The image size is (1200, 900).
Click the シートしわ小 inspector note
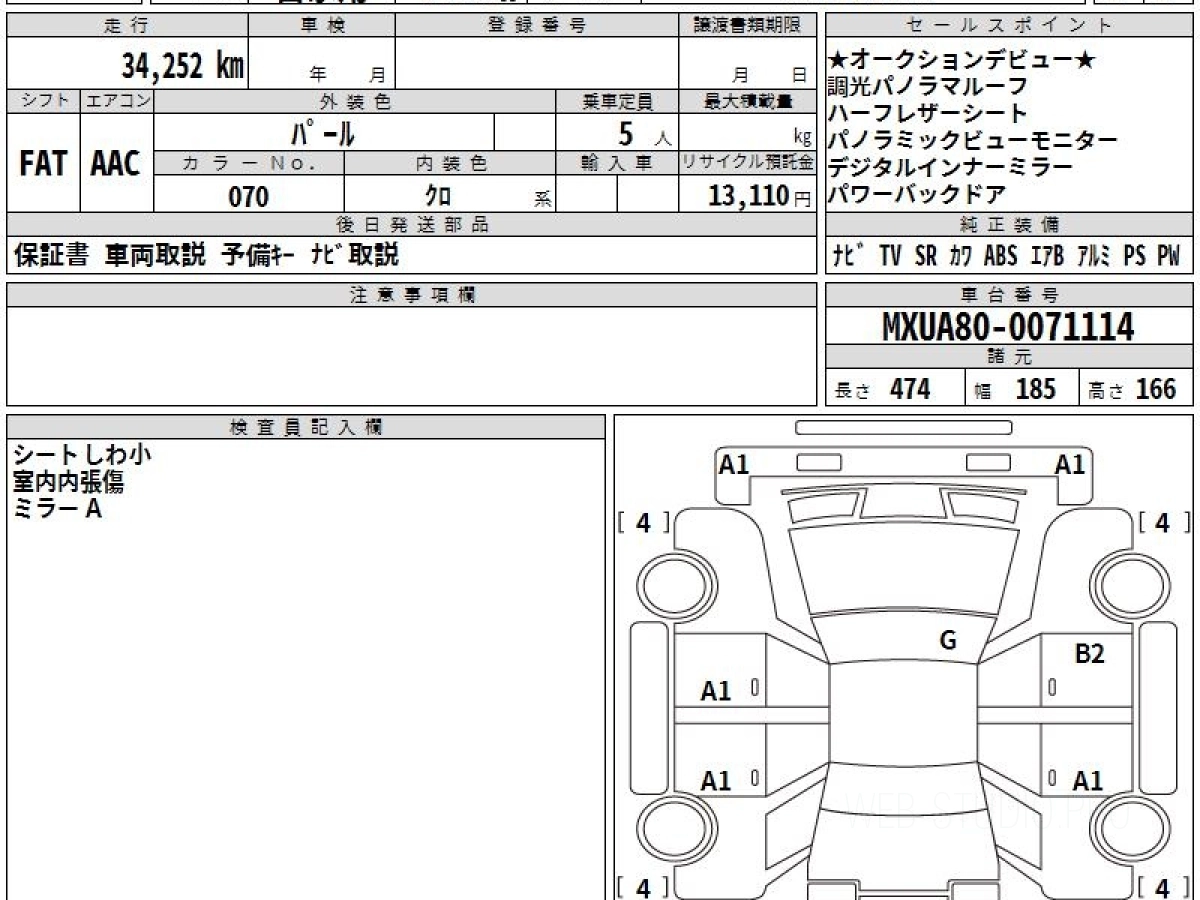click(x=83, y=455)
